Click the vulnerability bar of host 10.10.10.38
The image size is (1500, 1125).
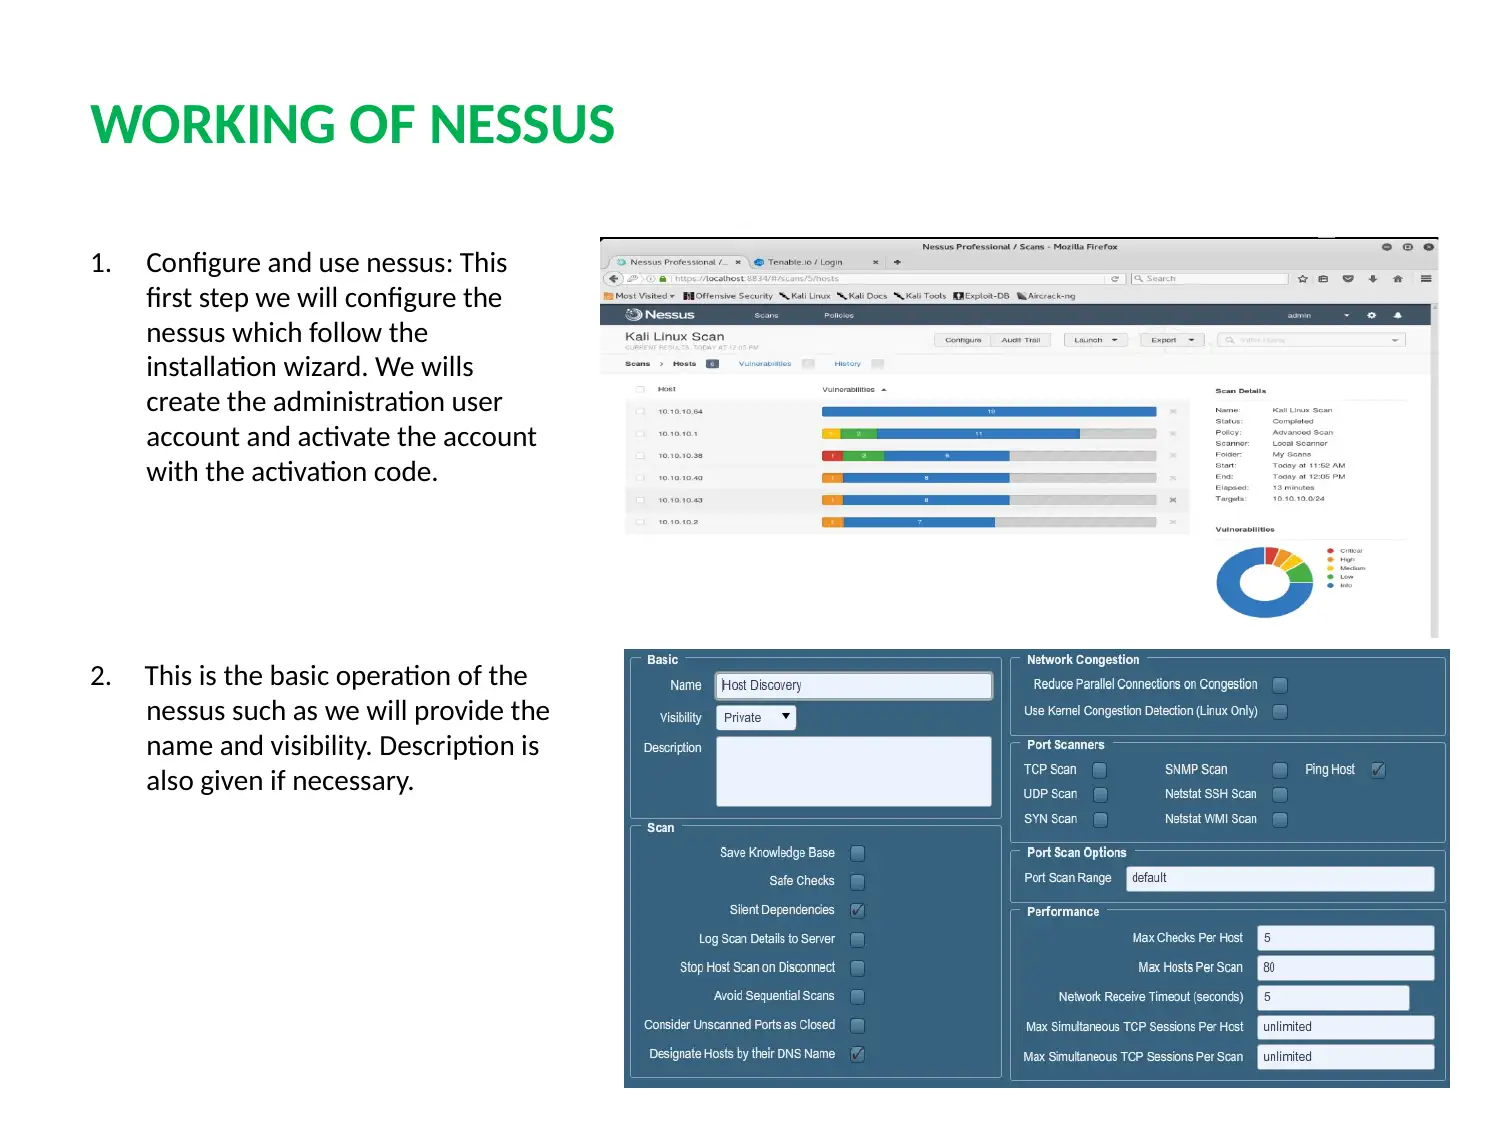pos(989,456)
